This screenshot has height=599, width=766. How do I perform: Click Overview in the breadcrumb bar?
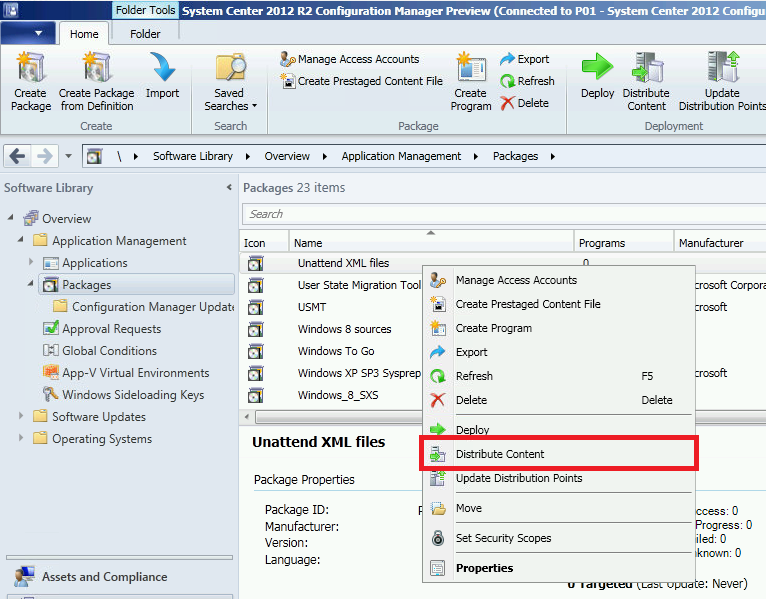pyautogui.click(x=287, y=156)
